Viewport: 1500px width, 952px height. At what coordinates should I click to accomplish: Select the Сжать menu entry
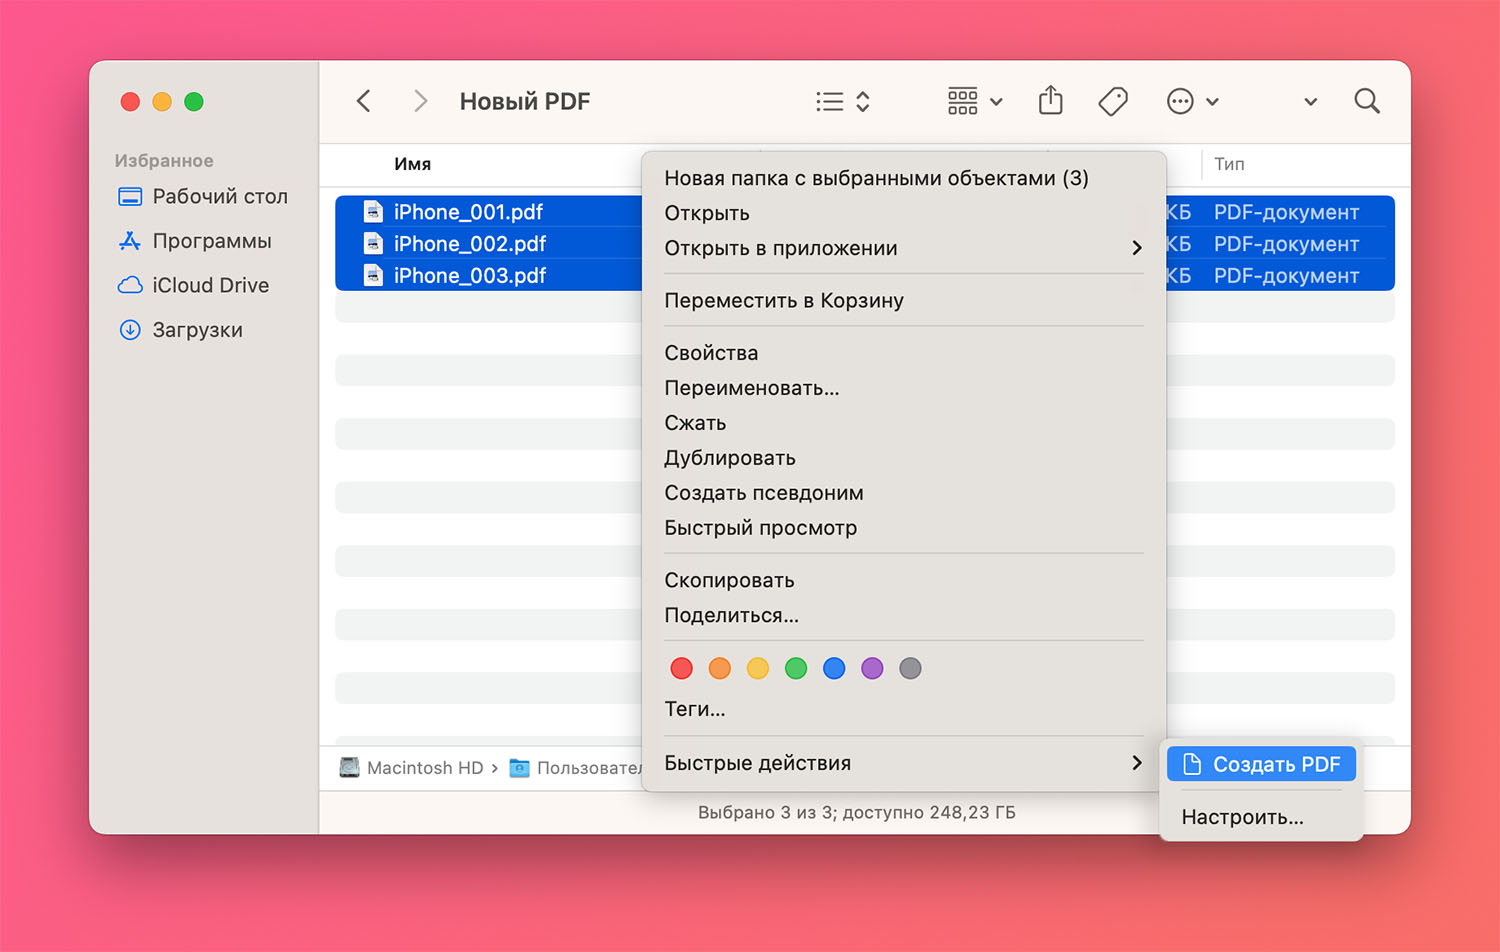pos(695,423)
